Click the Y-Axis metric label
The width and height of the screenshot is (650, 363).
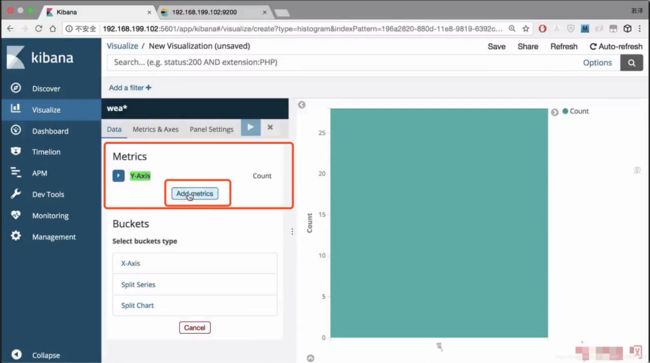pos(140,176)
